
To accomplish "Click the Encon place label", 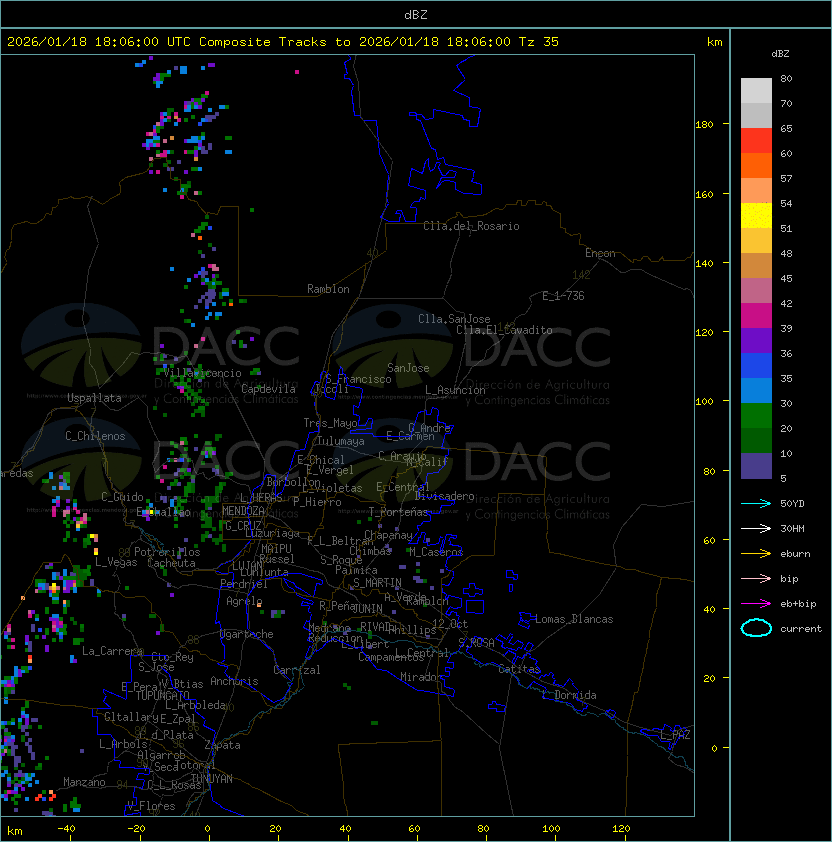I will click(600, 253).
